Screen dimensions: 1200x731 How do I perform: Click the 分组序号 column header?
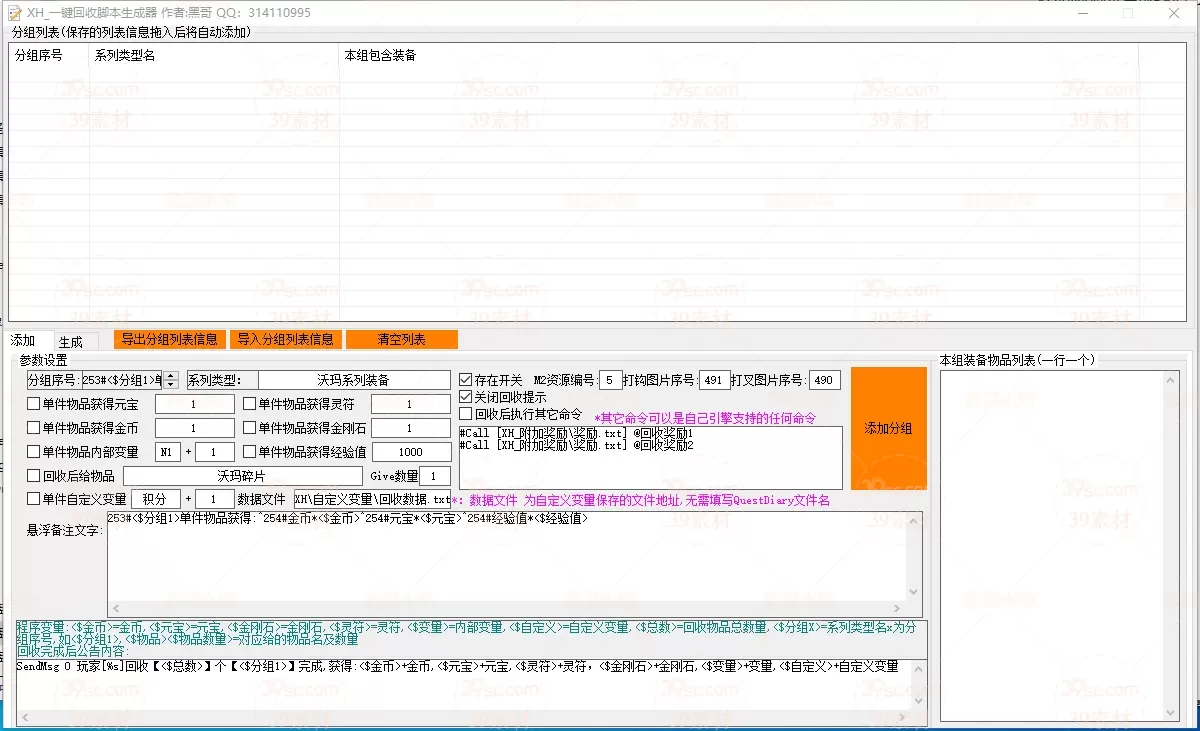[50, 56]
